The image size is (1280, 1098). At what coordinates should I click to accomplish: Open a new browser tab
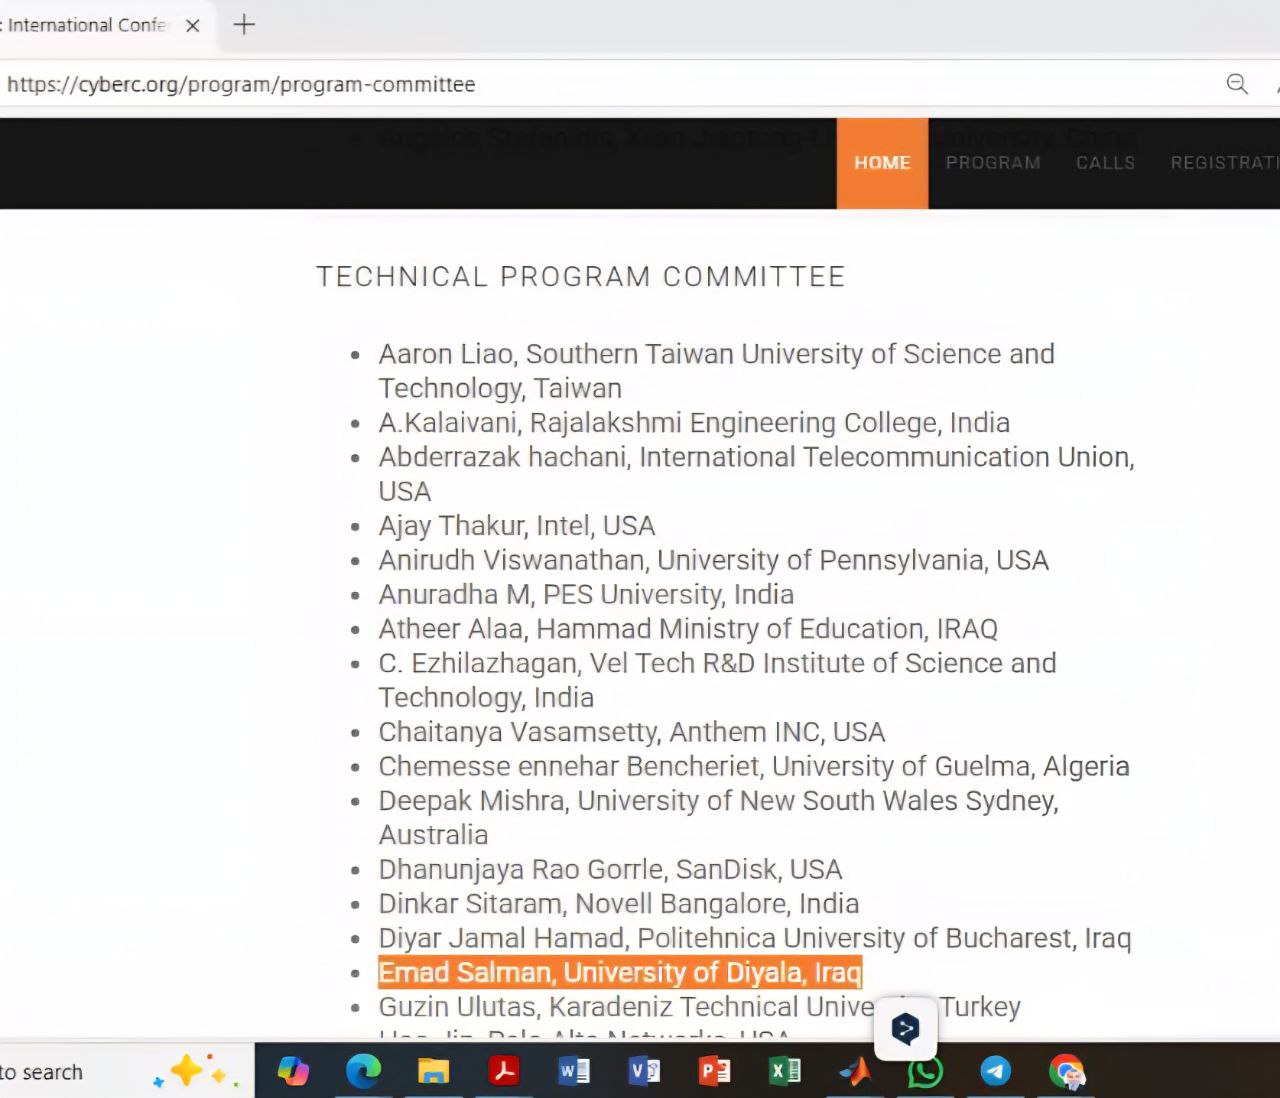(244, 25)
